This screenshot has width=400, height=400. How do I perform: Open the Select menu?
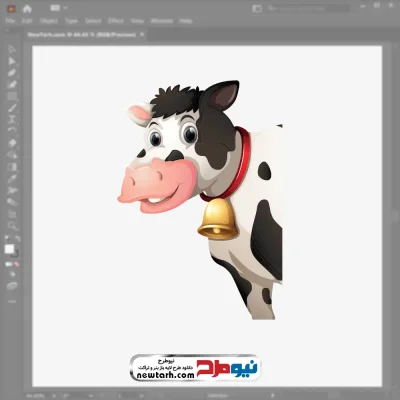coord(93,21)
